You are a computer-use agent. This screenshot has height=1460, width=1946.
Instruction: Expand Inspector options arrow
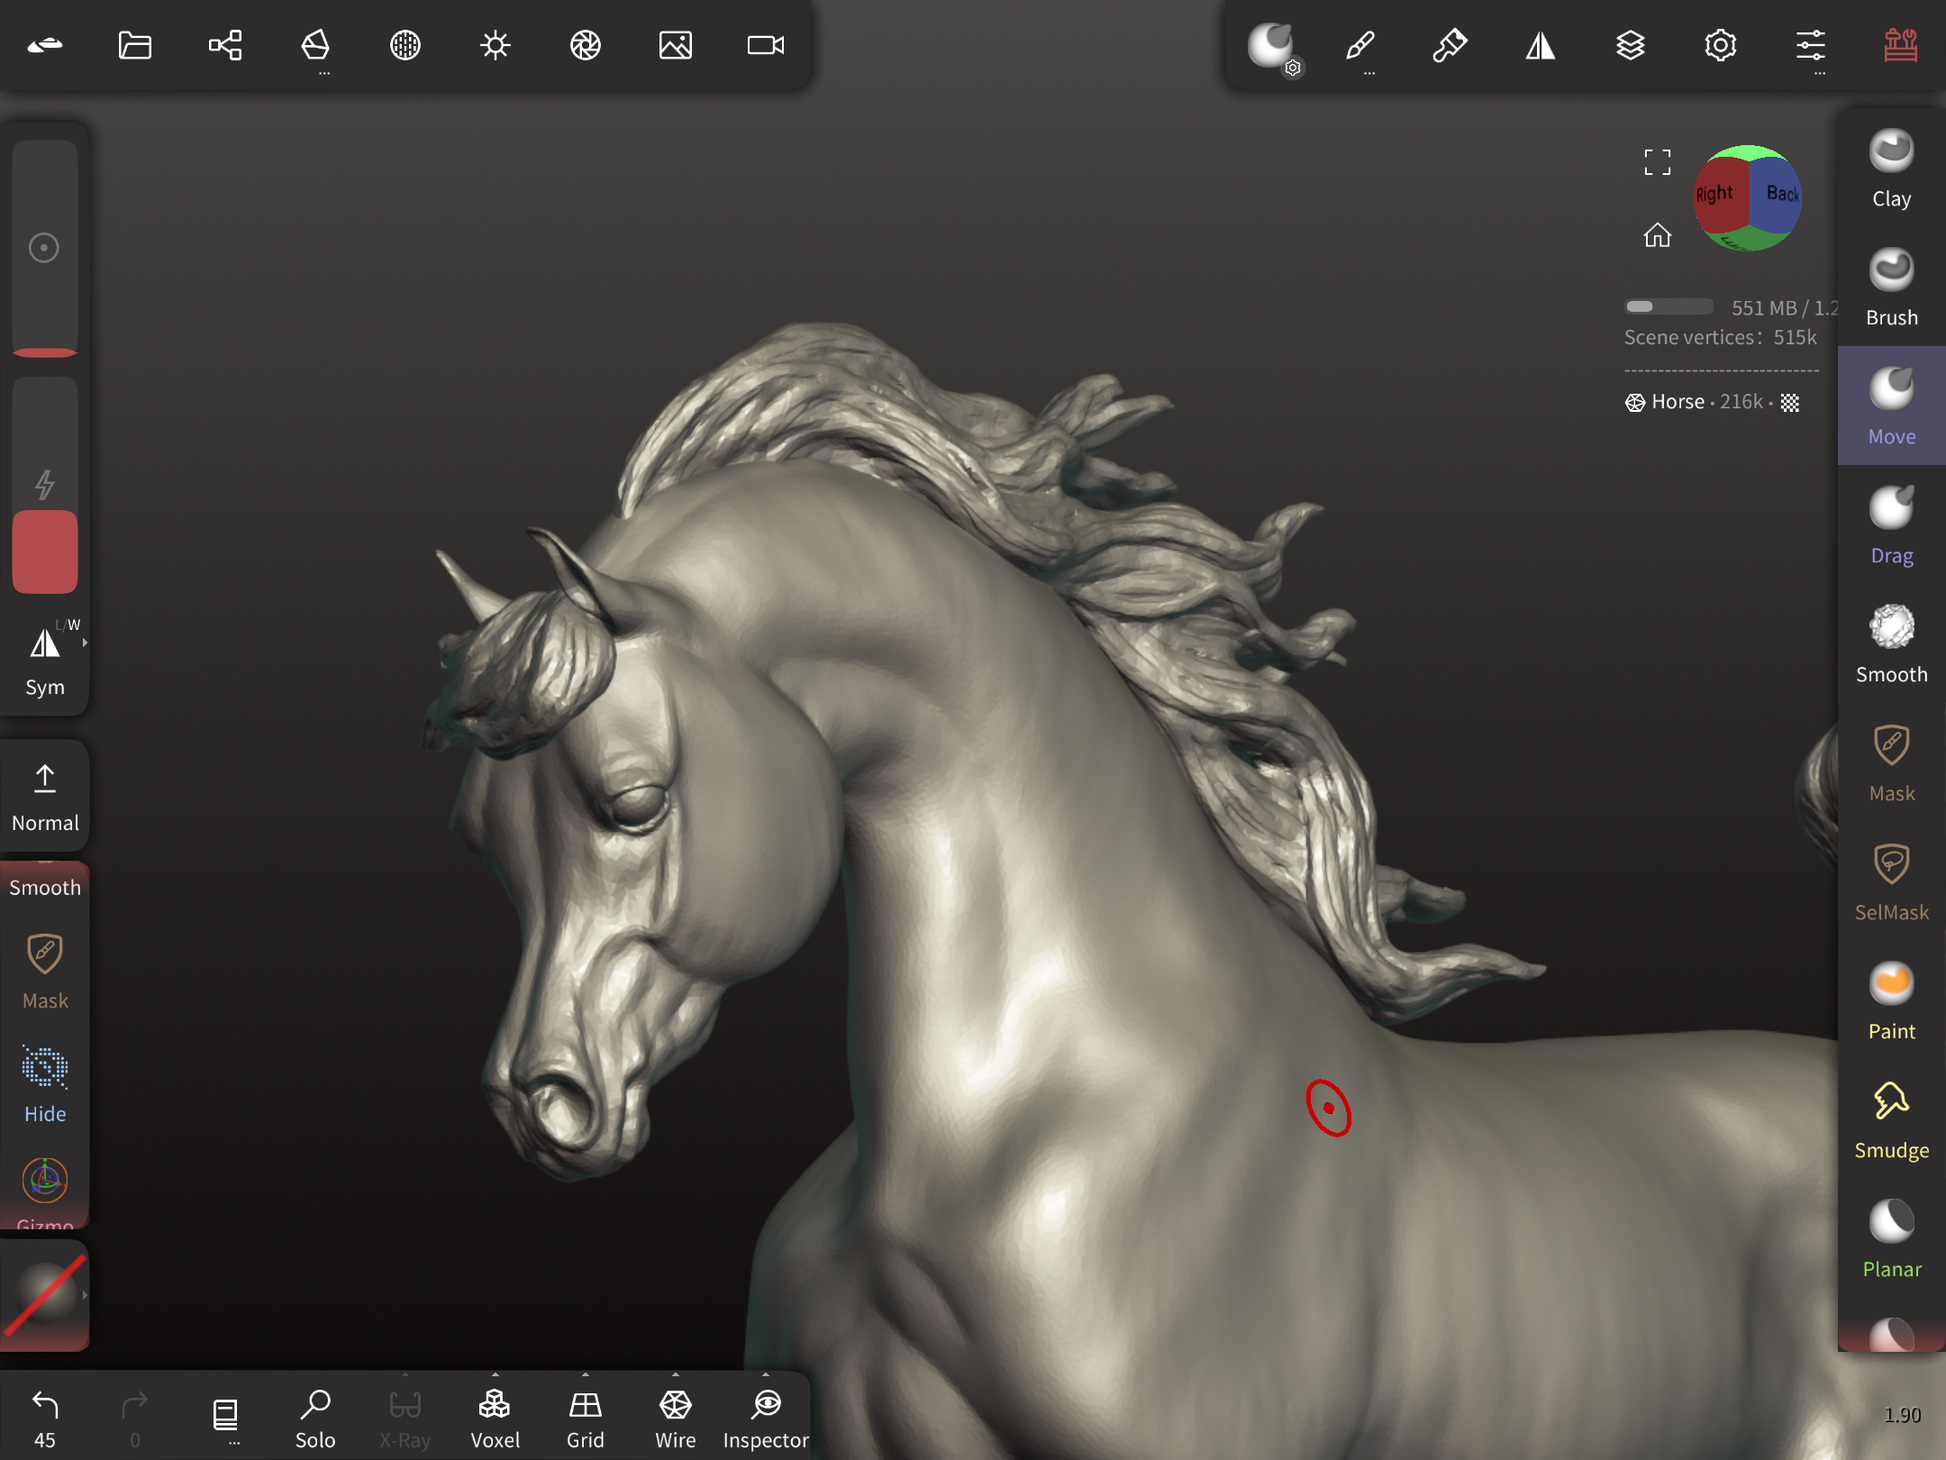click(x=766, y=1375)
